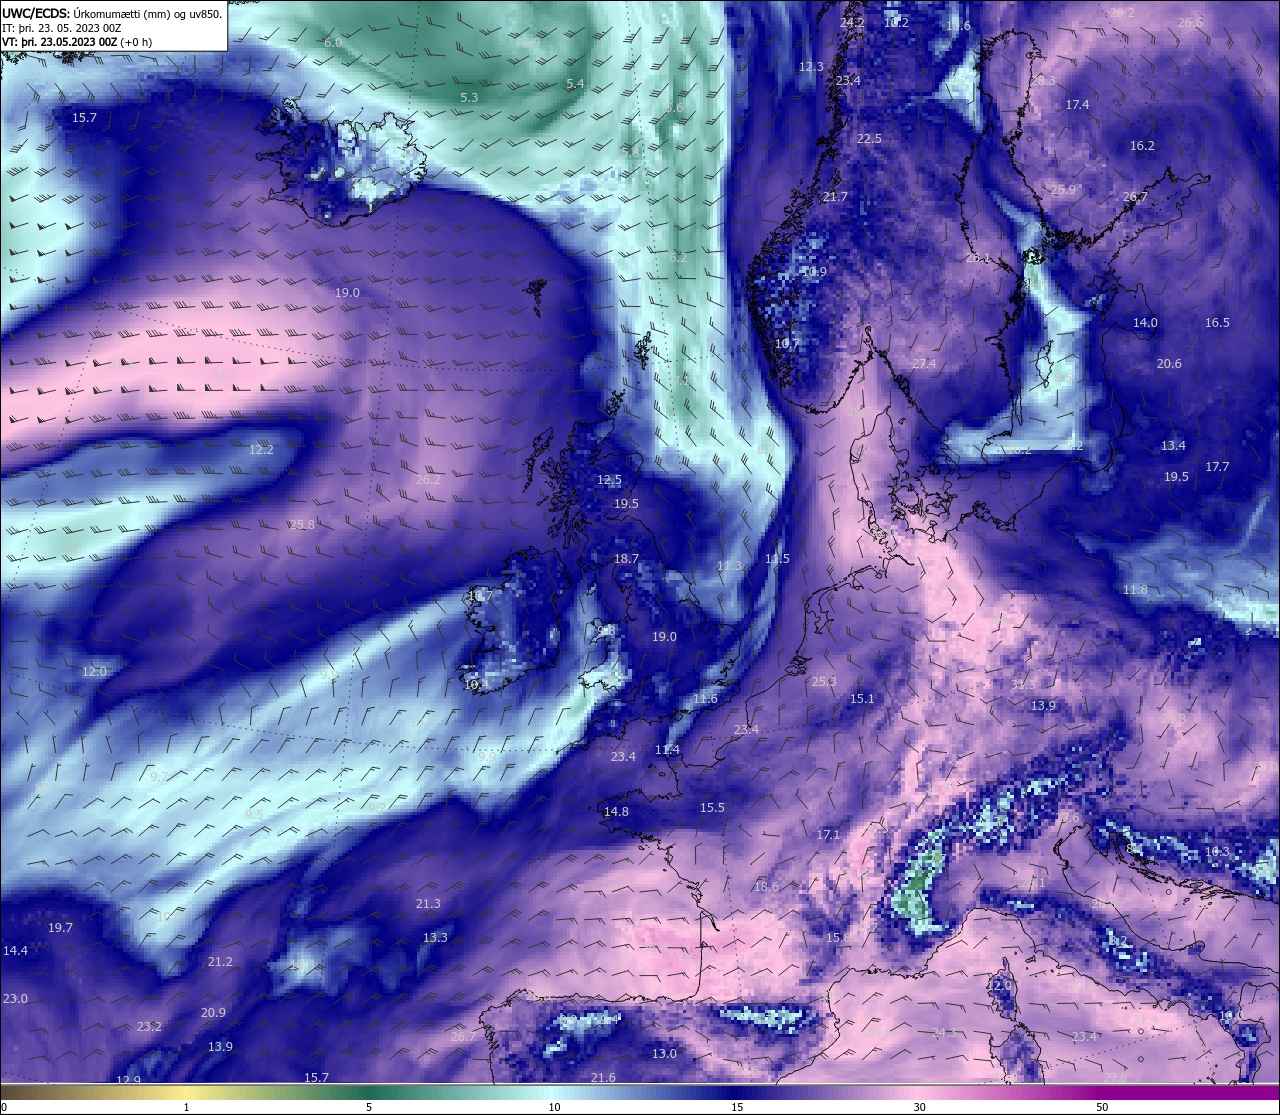The width and height of the screenshot is (1280, 1115).
Task: Click the 'UWC/ECDS' title text
Action: (37, 13)
